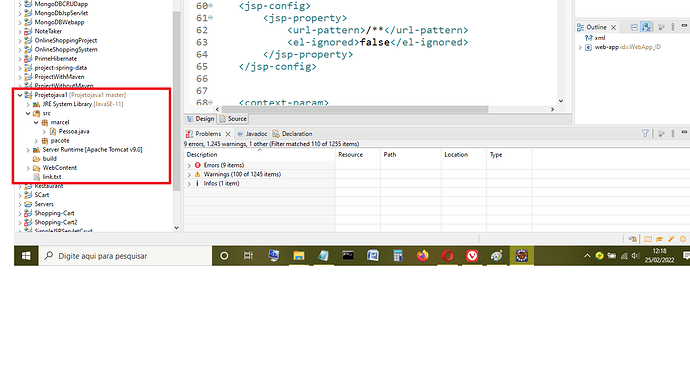
Task: Click the Windows search box
Action: click(125, 256)
